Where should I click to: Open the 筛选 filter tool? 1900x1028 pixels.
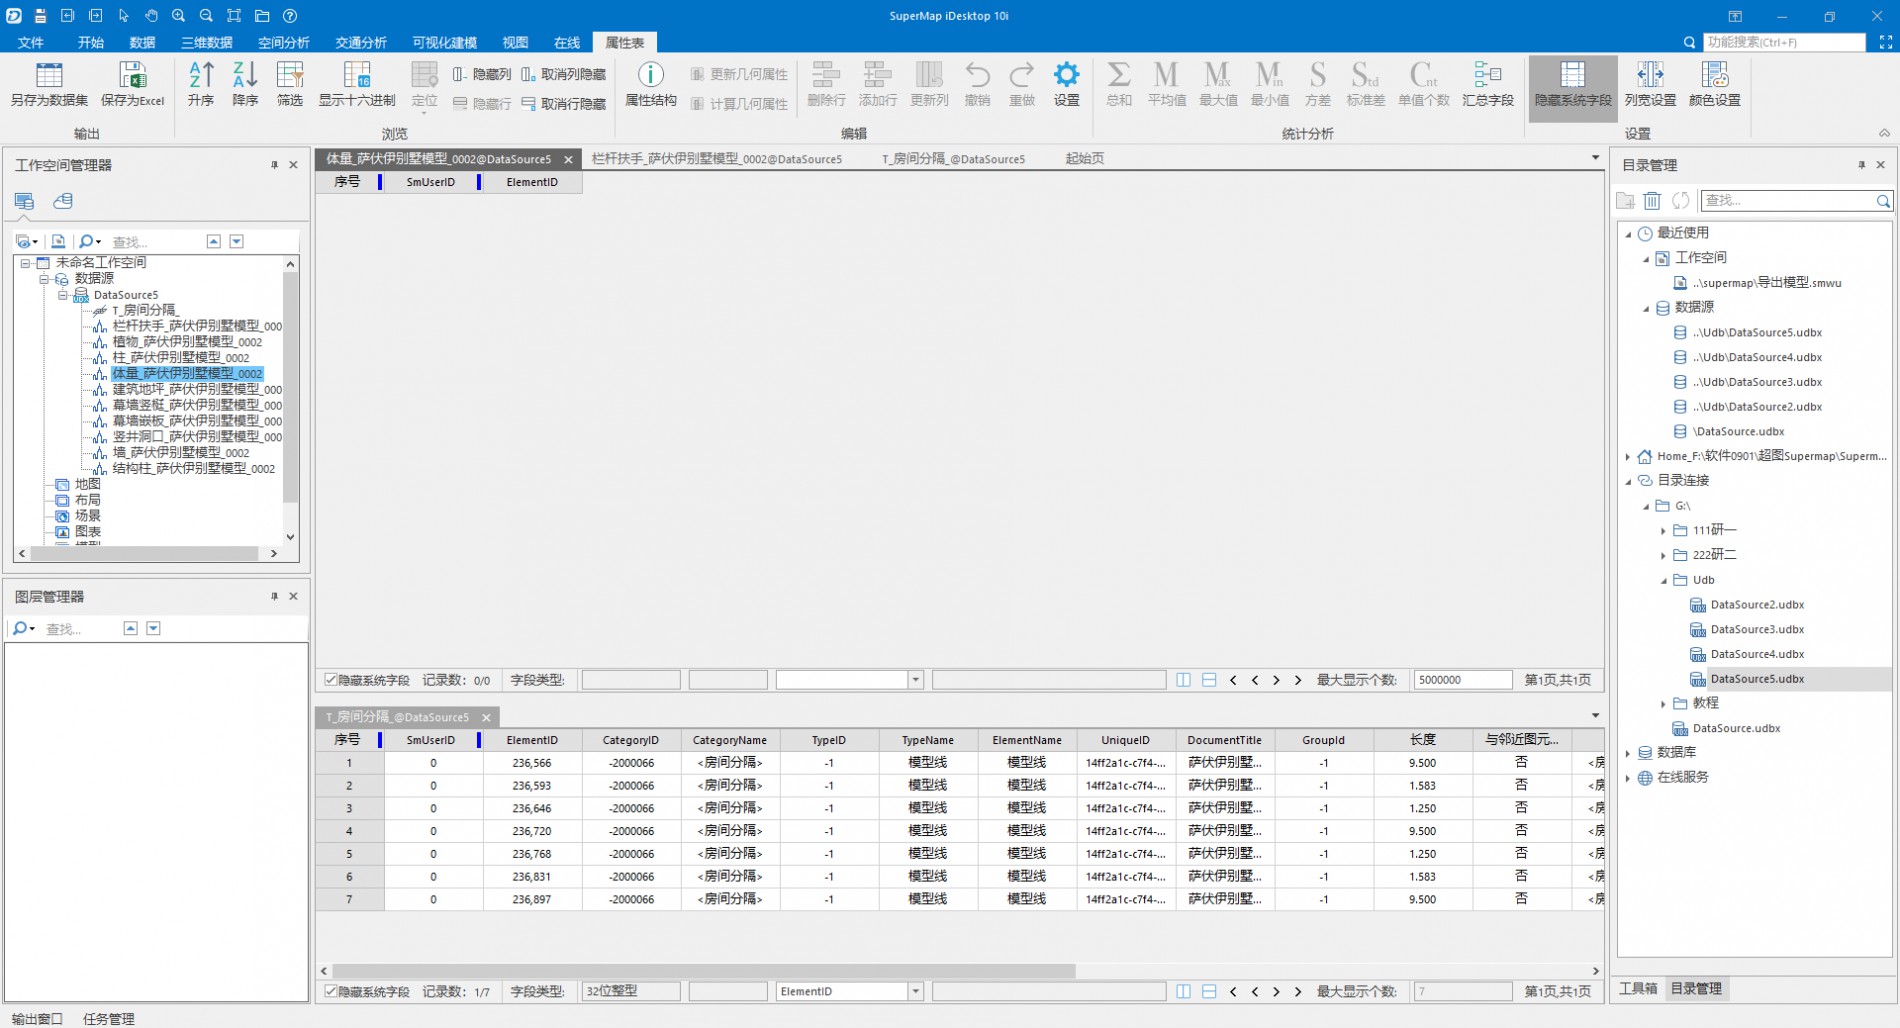[x=290, y=84]
